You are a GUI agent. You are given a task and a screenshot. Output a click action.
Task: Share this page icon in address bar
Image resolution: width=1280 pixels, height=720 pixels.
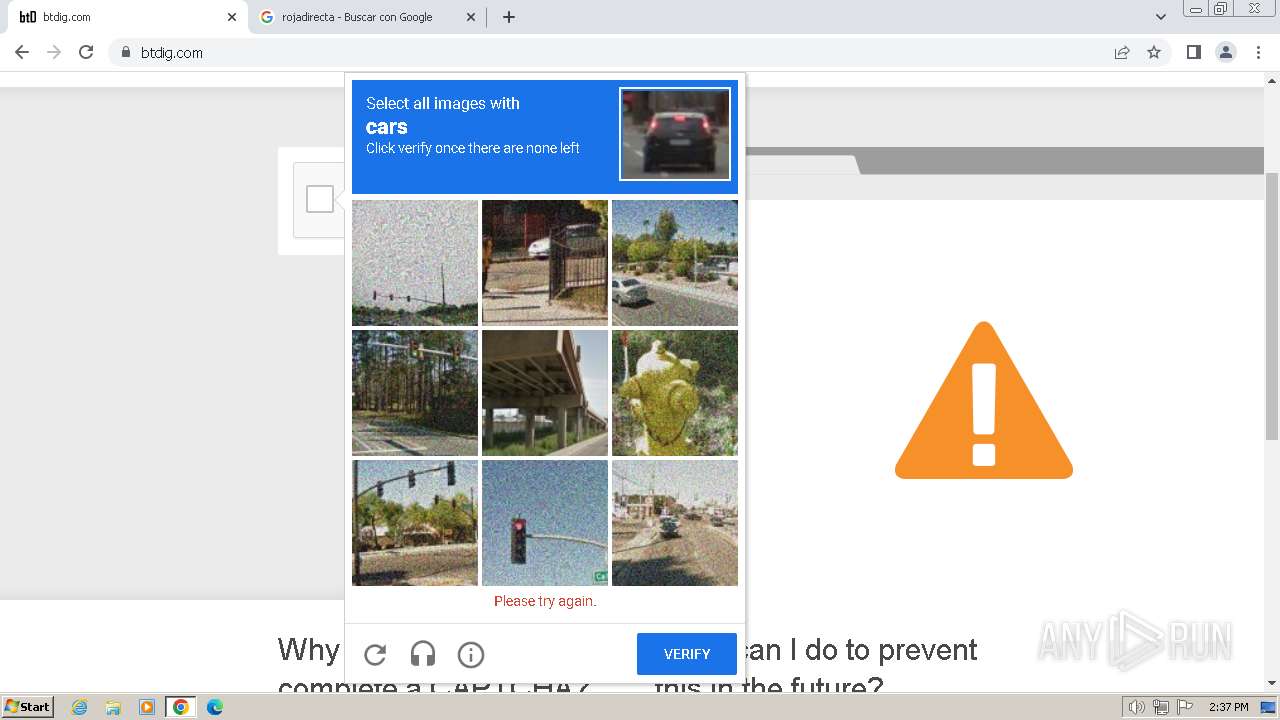pos(1122,52)
